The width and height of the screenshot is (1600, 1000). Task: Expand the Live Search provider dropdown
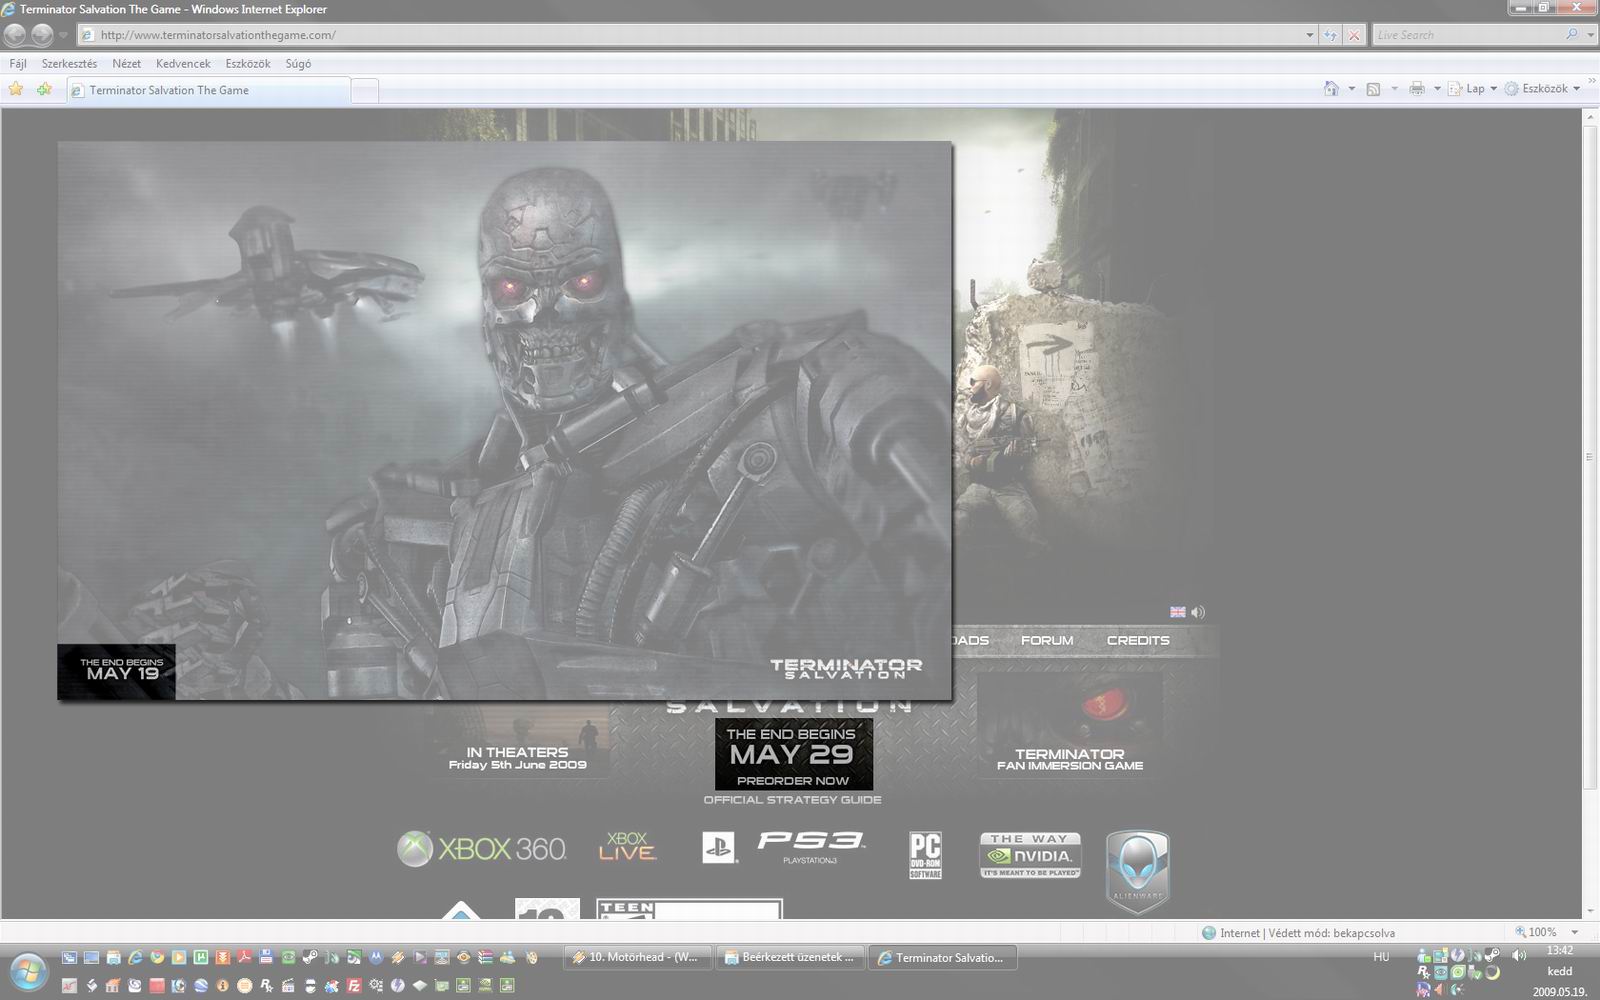pyautogui.click(x=1589, y=35)
